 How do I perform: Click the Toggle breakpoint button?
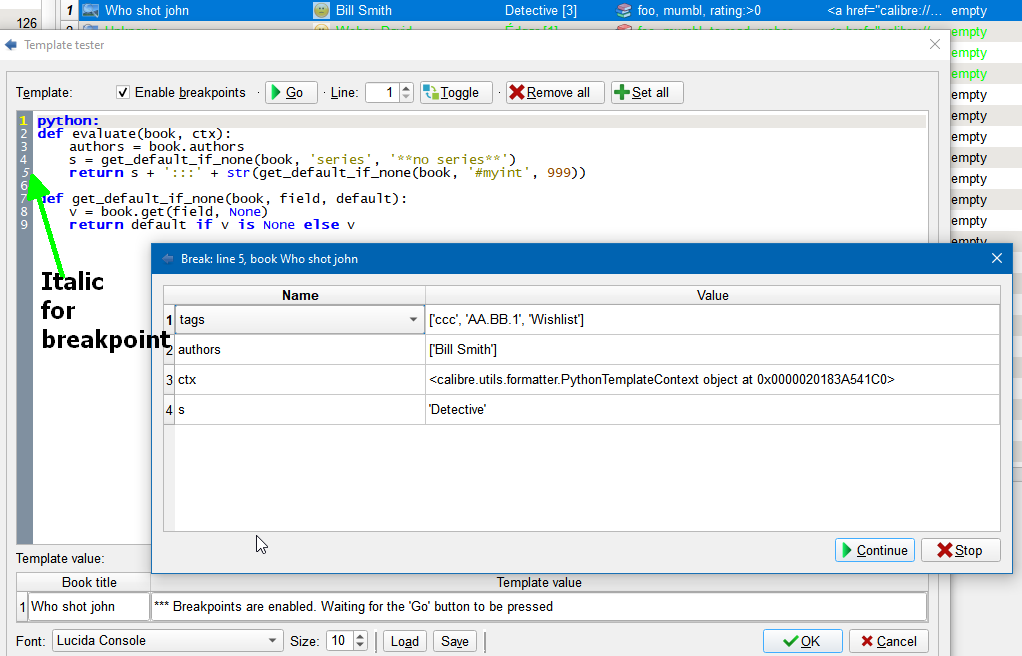click(456, 93)
